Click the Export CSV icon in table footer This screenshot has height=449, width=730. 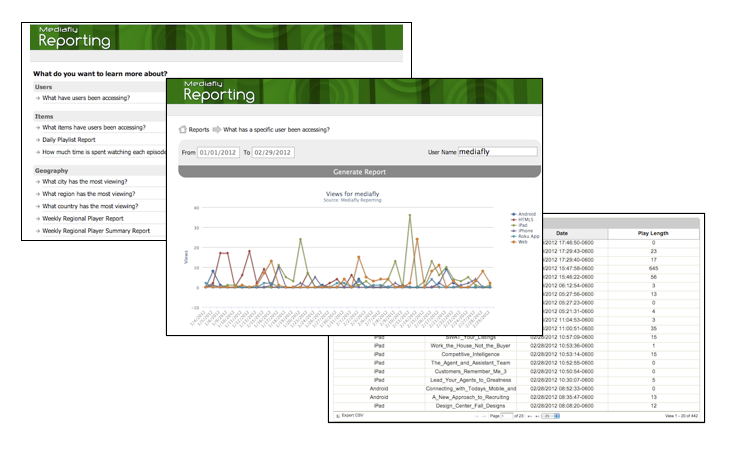338,415
